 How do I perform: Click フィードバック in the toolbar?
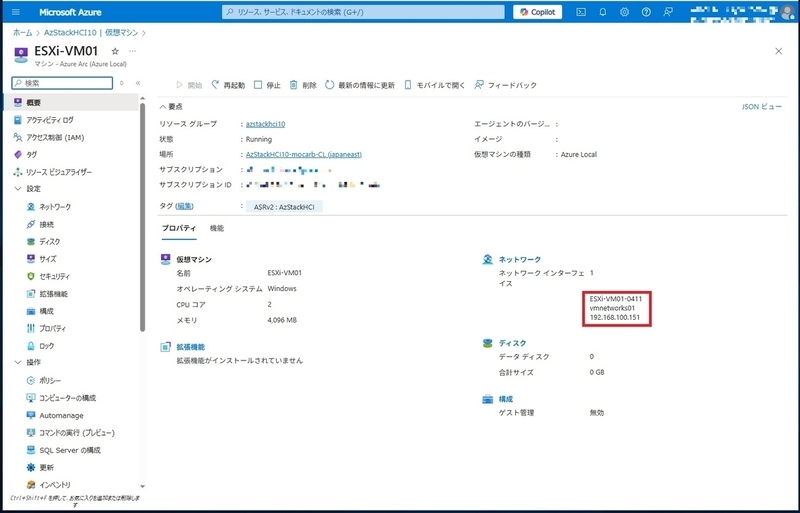[506, 85]
